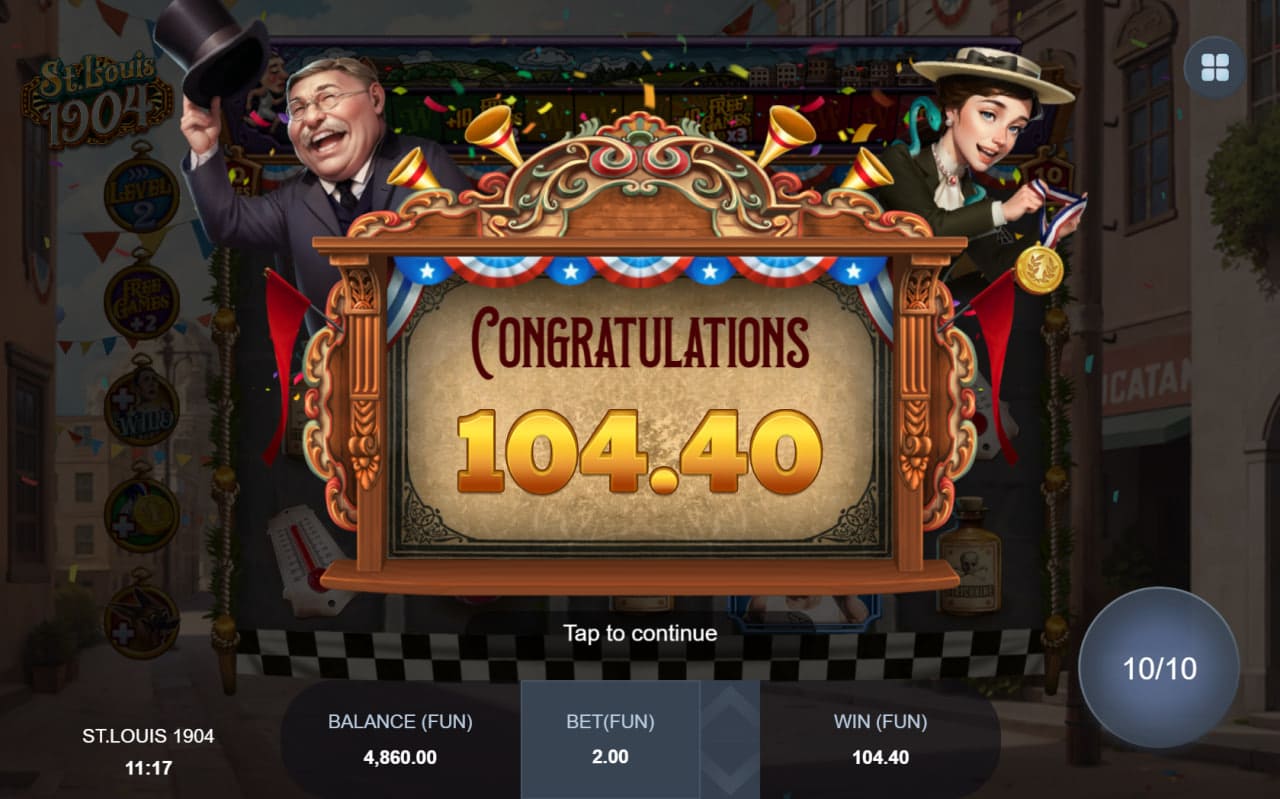Screen dimensions: 1280x799
Task: Select the Free Games +2 medallion
Action: [141, 298]
